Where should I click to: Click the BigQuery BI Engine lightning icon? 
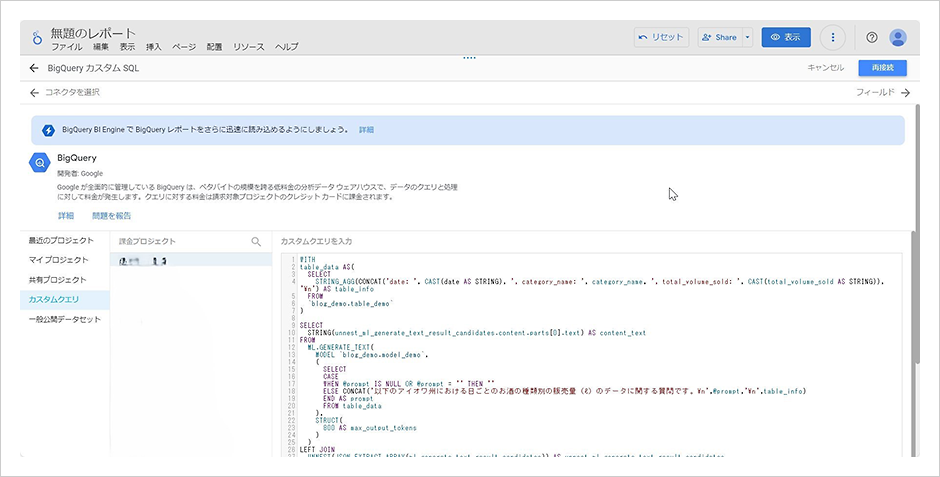point(49,130)
